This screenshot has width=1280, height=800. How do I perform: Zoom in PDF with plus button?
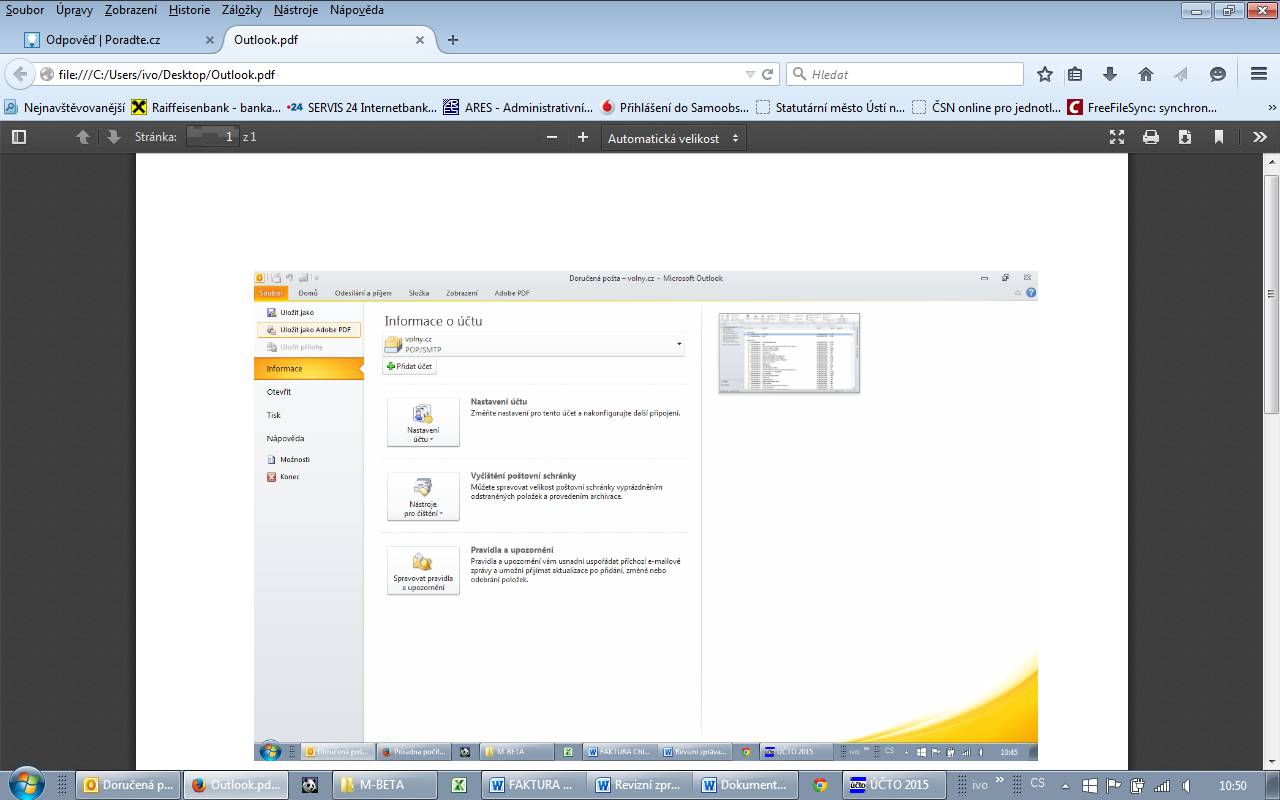pos(583,137)
